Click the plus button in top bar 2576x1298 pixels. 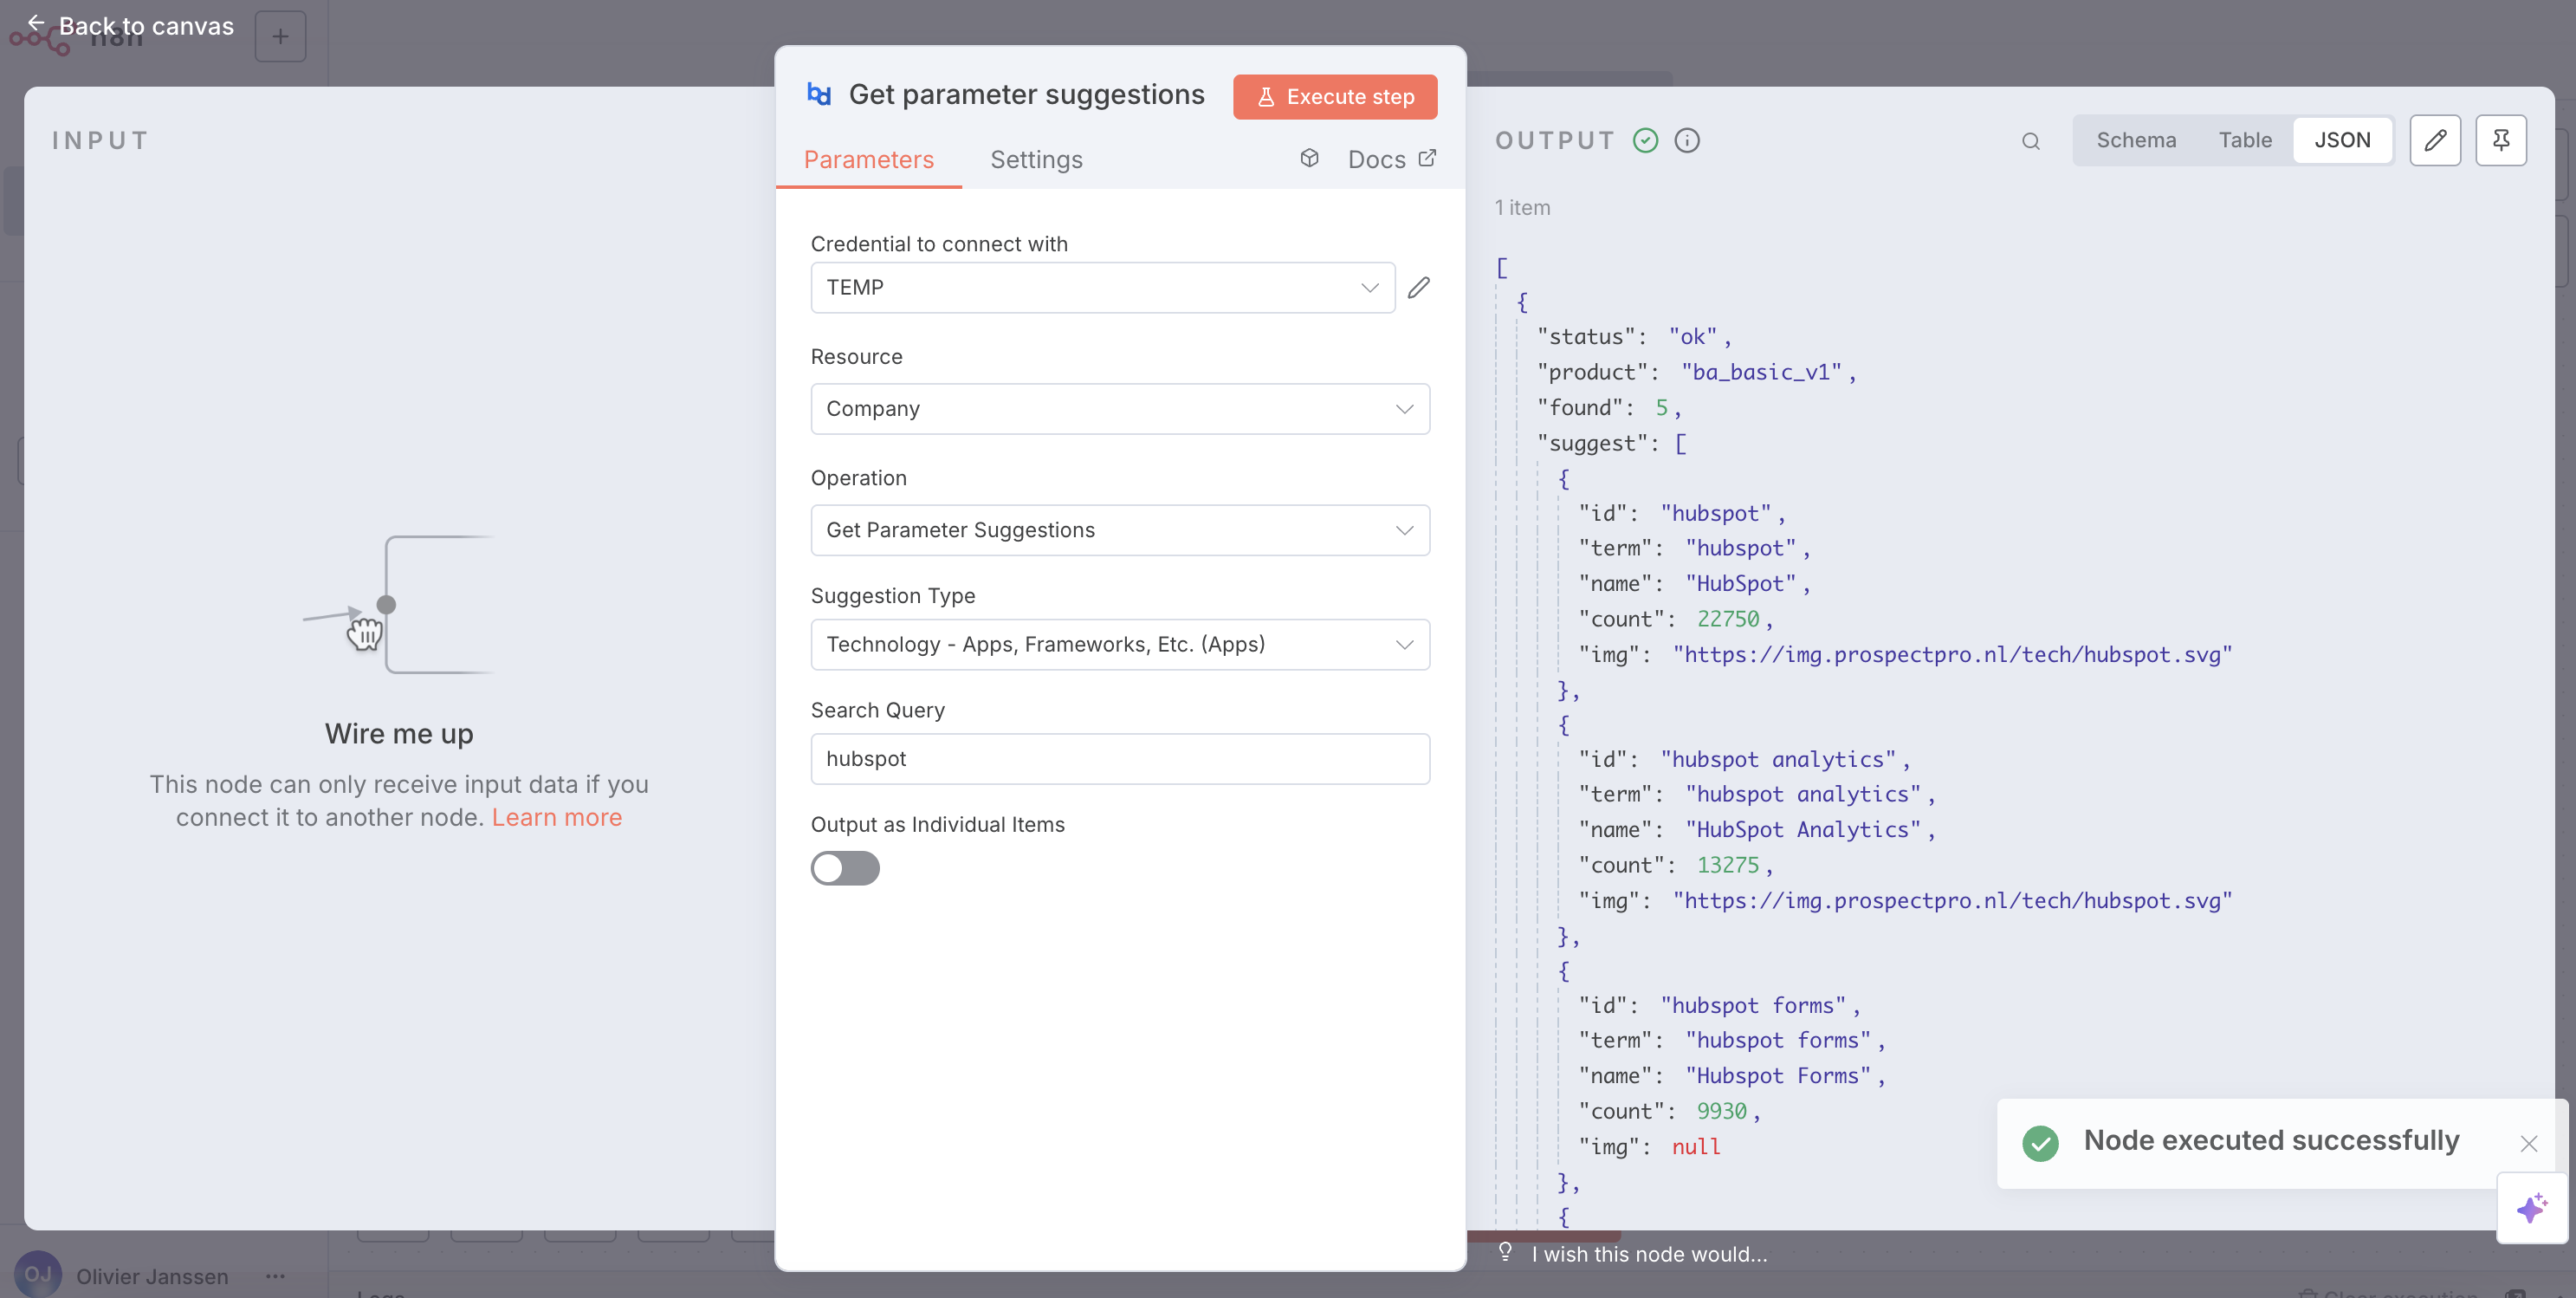[281, 37]
